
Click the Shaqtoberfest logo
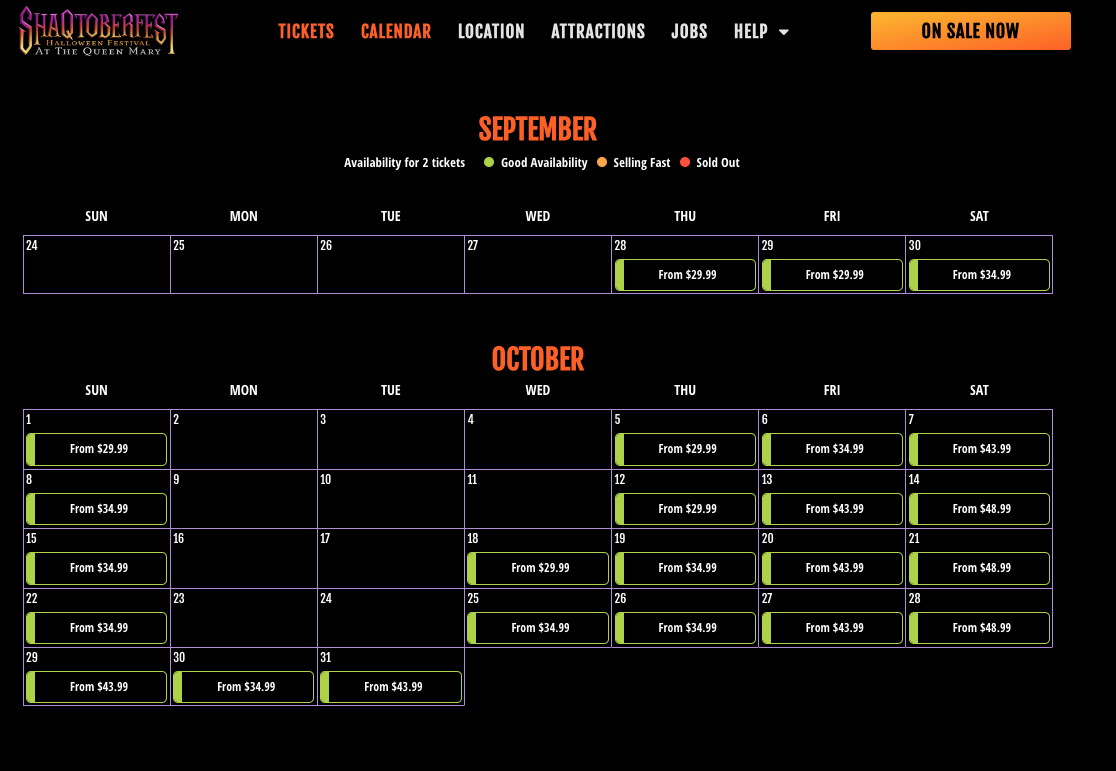point(98,31)
